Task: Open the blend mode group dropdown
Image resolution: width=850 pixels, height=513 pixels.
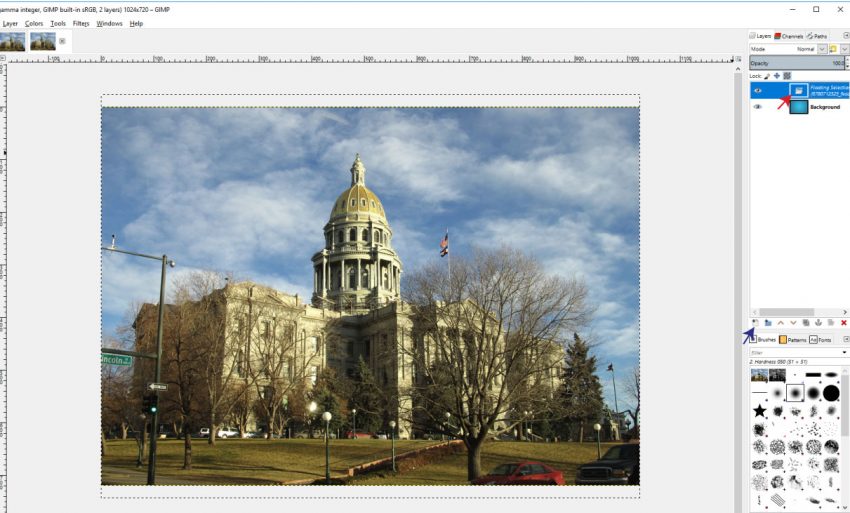Action: click(844, 49)
